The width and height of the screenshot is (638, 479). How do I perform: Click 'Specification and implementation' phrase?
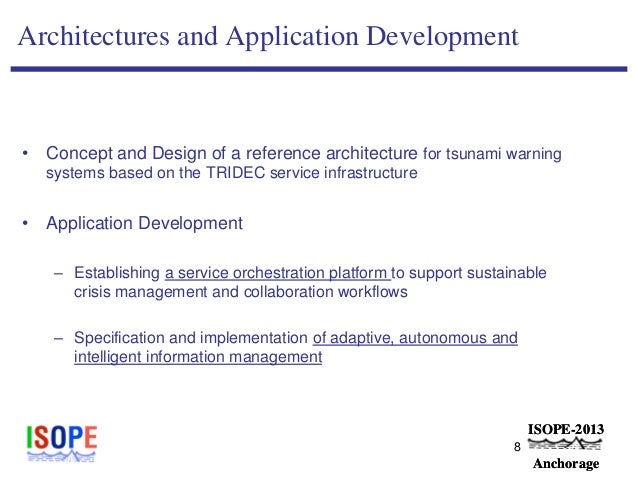click(190, 338)
